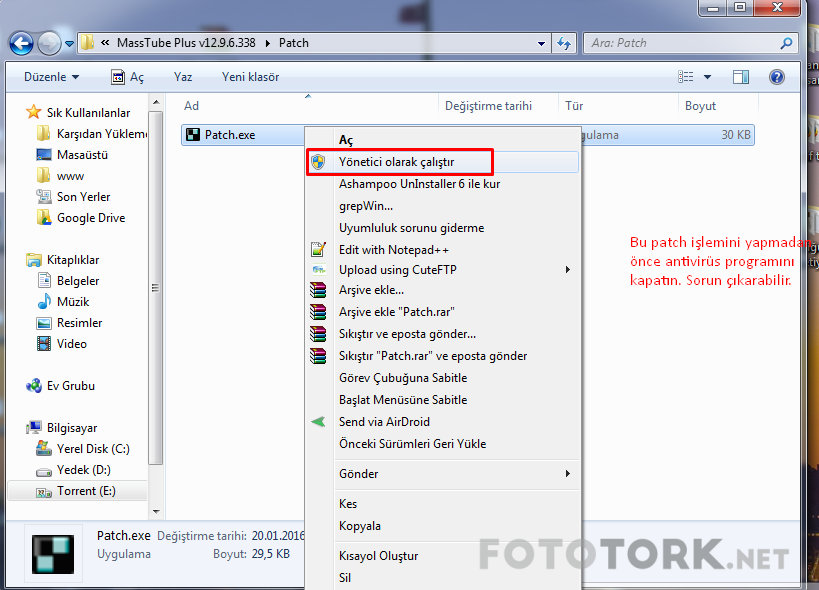Click the AirDroid green arrow icon

click(x=318, y=421)
